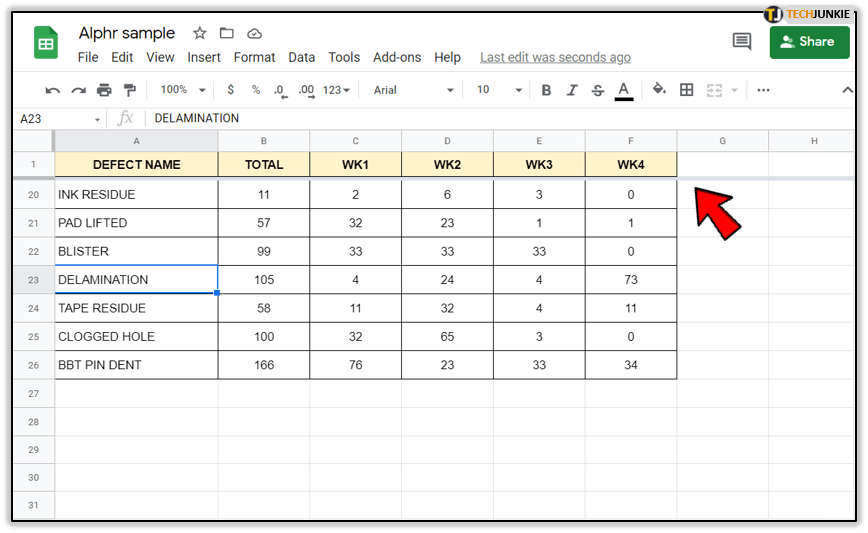
Task: Open the fill color paint bucket
Action: 659,90
